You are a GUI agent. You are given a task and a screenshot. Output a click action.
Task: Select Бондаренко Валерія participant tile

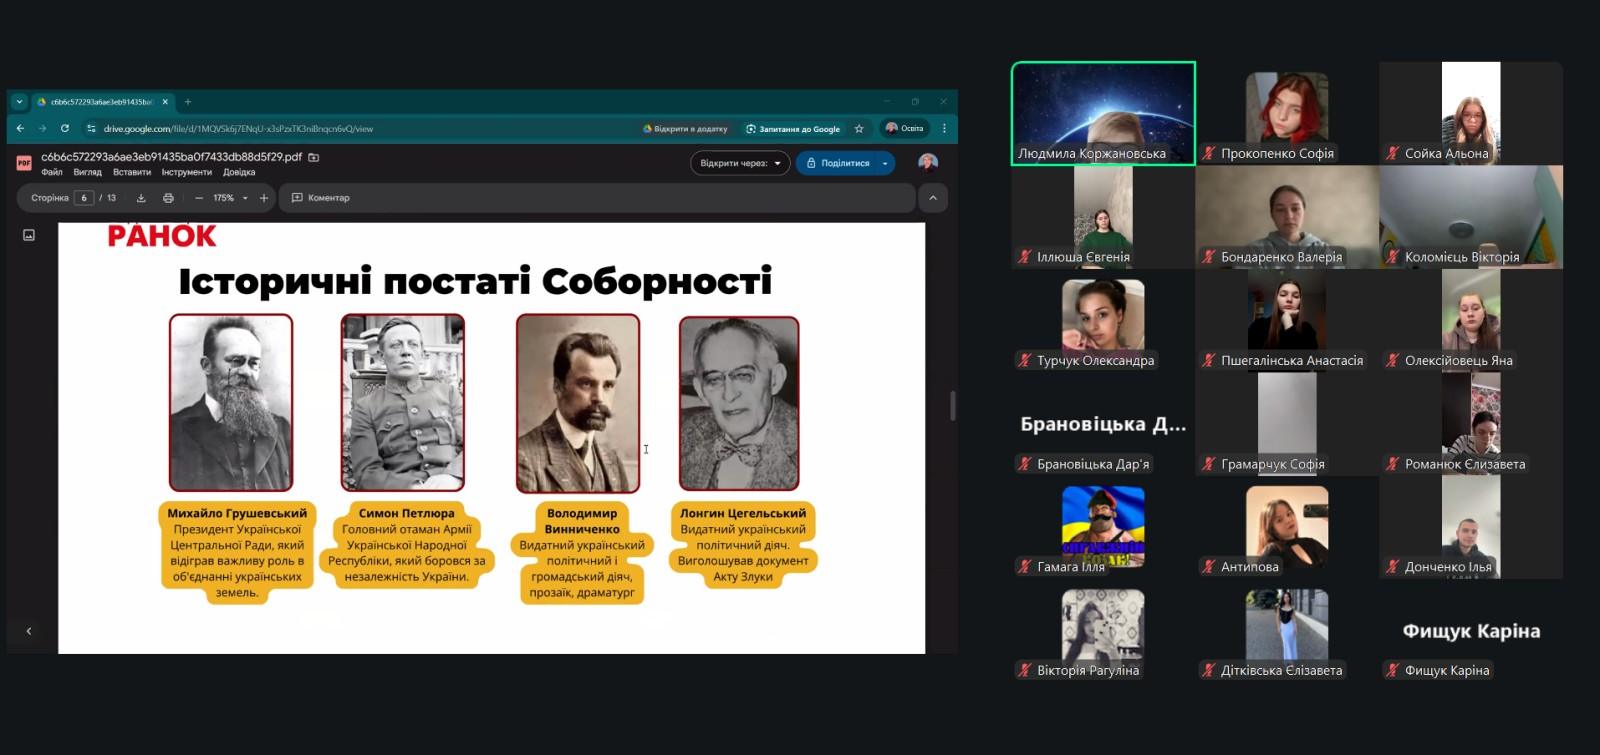coord(1287,217)
